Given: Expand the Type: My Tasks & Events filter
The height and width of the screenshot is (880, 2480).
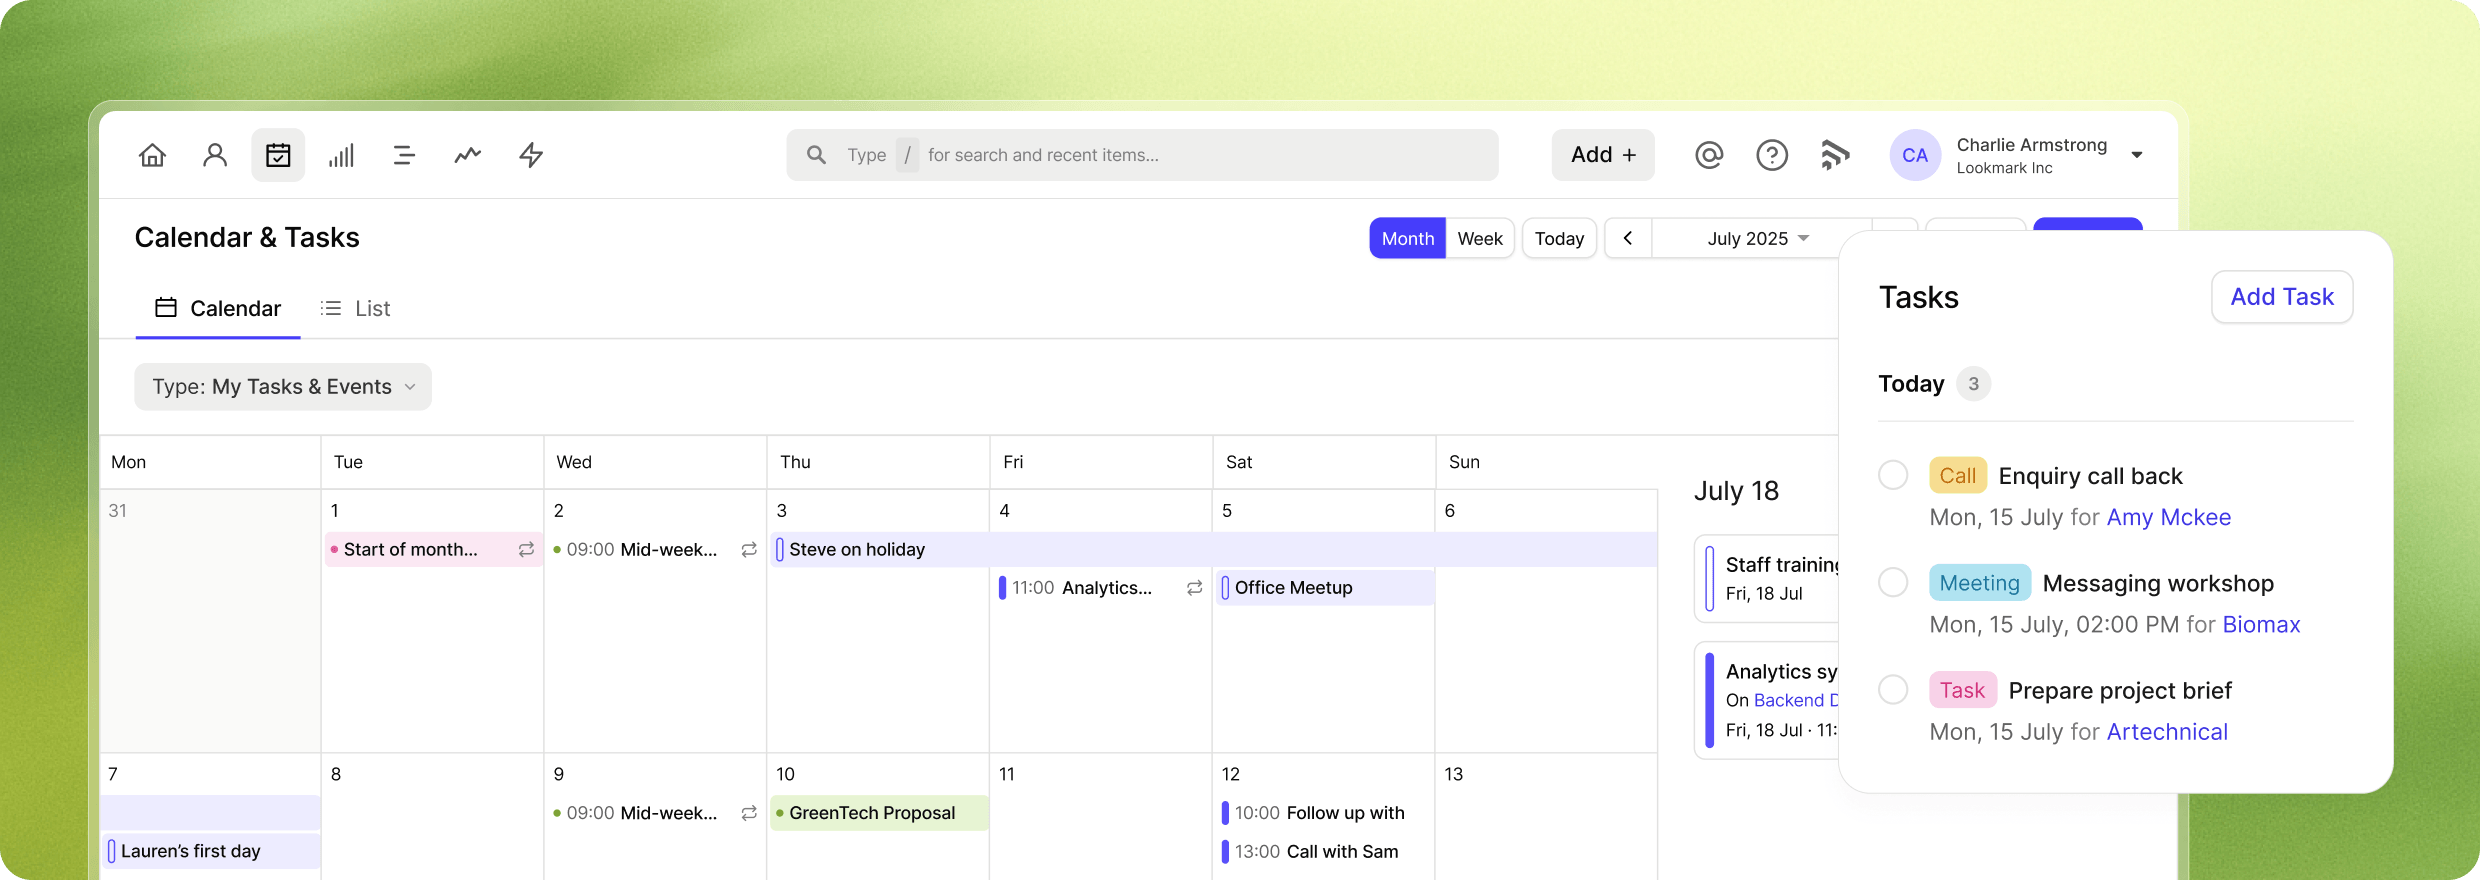Looking at the screenshot, I should point(283,387).
